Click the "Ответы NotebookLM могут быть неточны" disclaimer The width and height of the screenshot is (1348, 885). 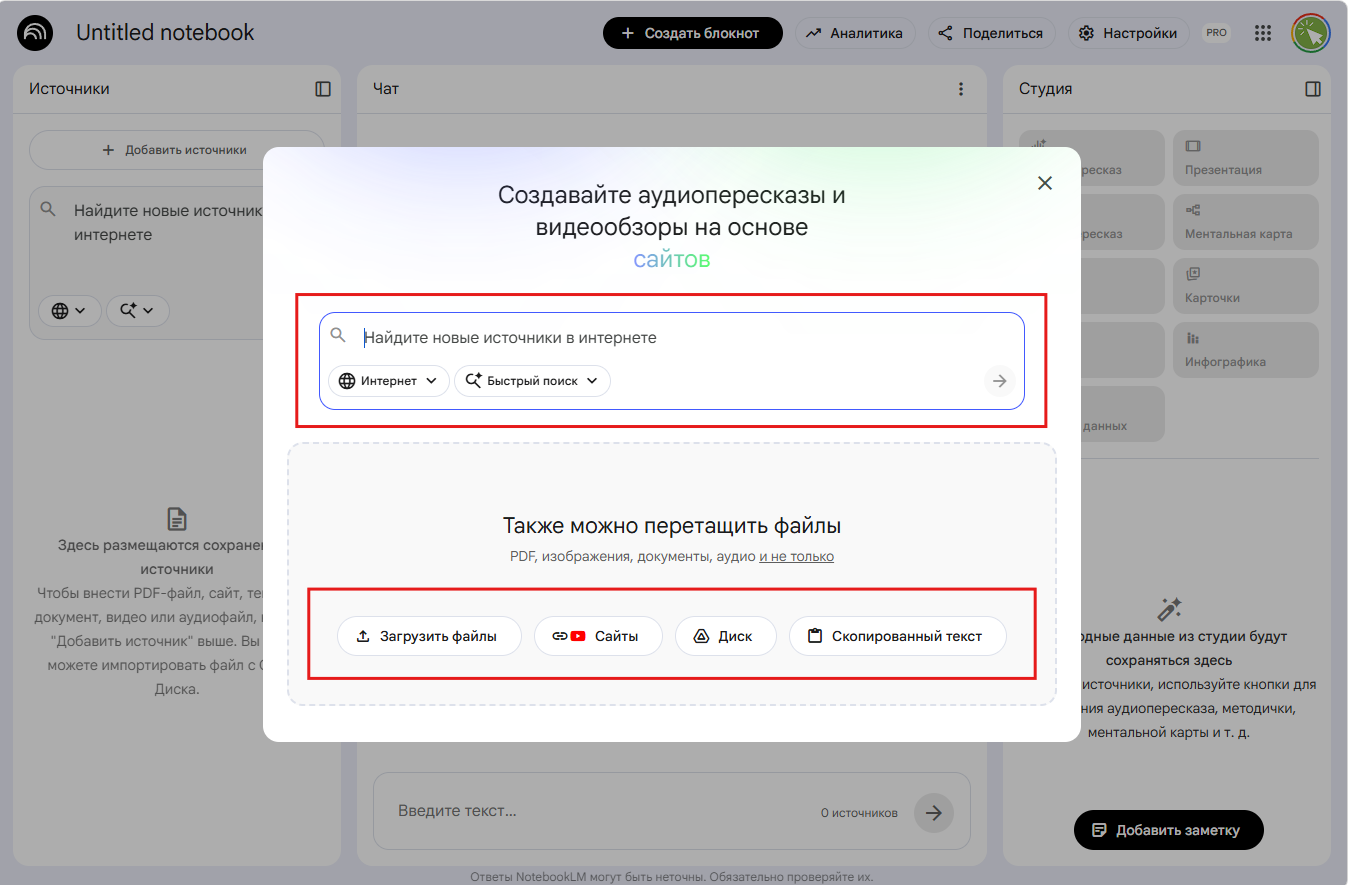672,877
